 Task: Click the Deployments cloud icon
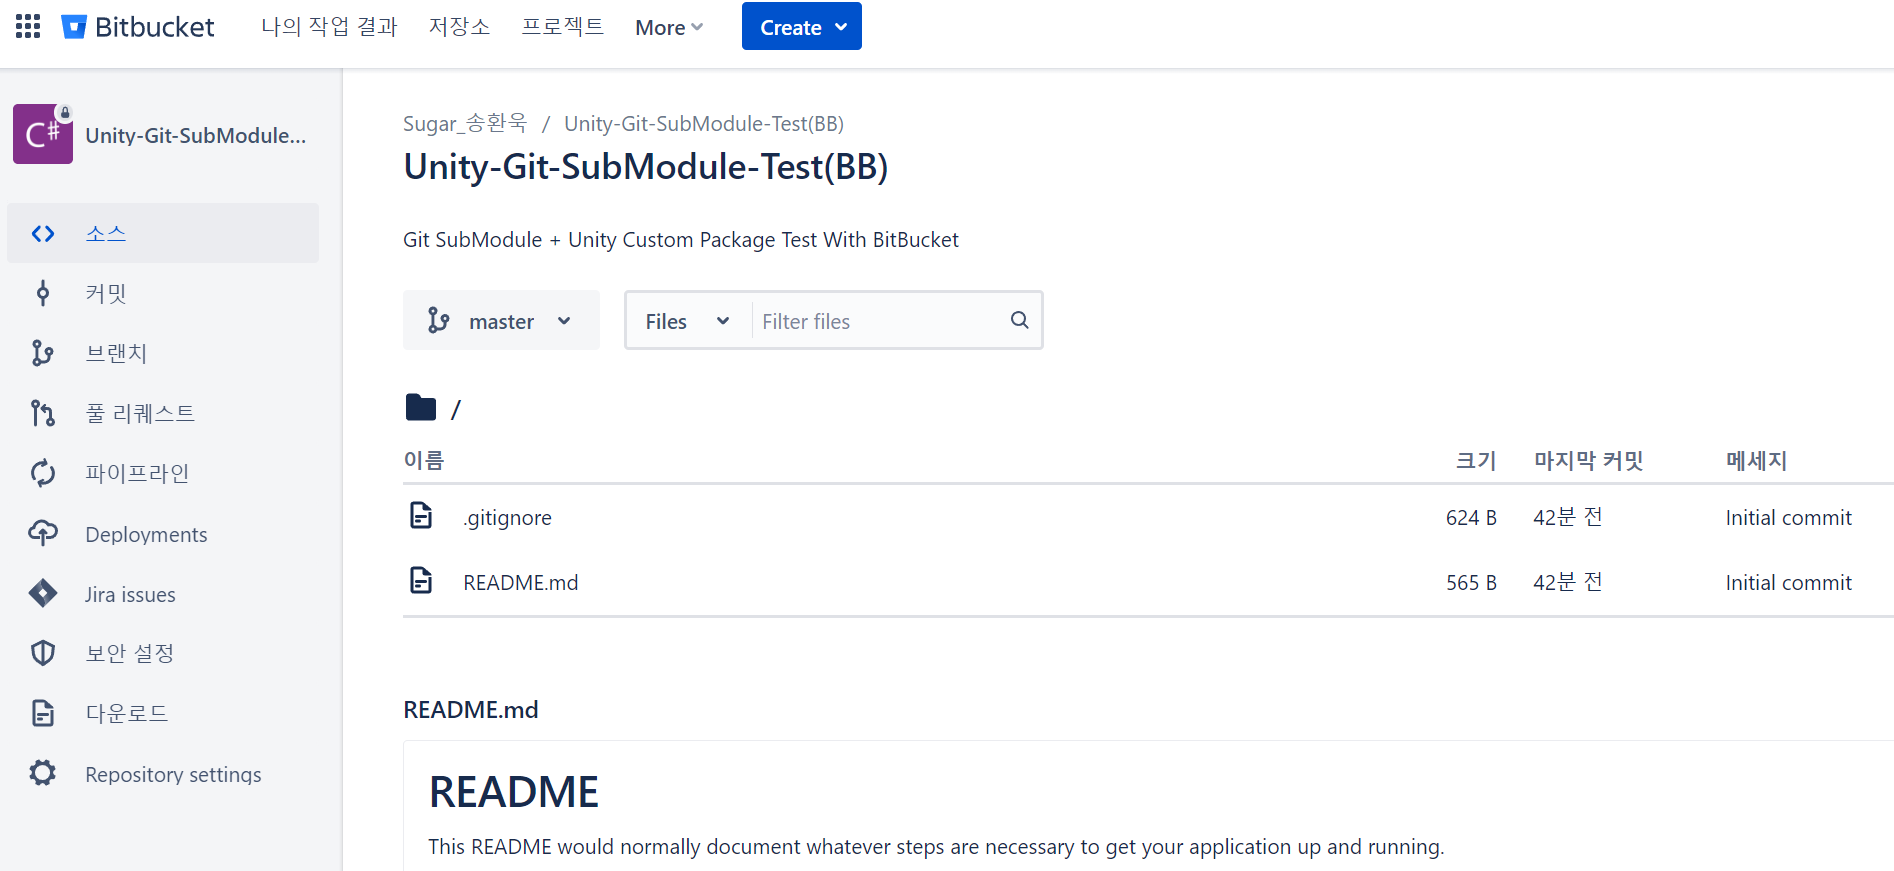click(43, 534)
